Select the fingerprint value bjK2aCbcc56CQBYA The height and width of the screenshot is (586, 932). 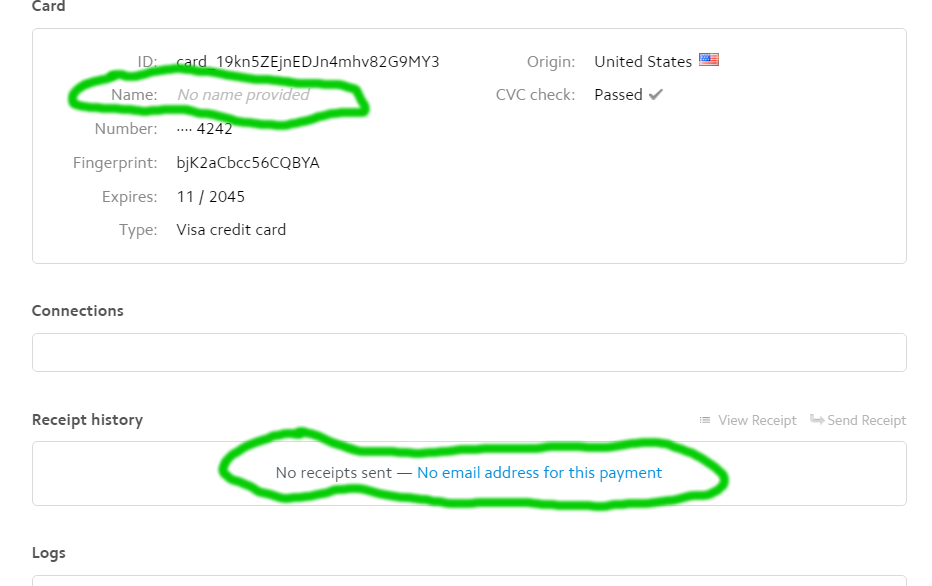coord(248,163)
